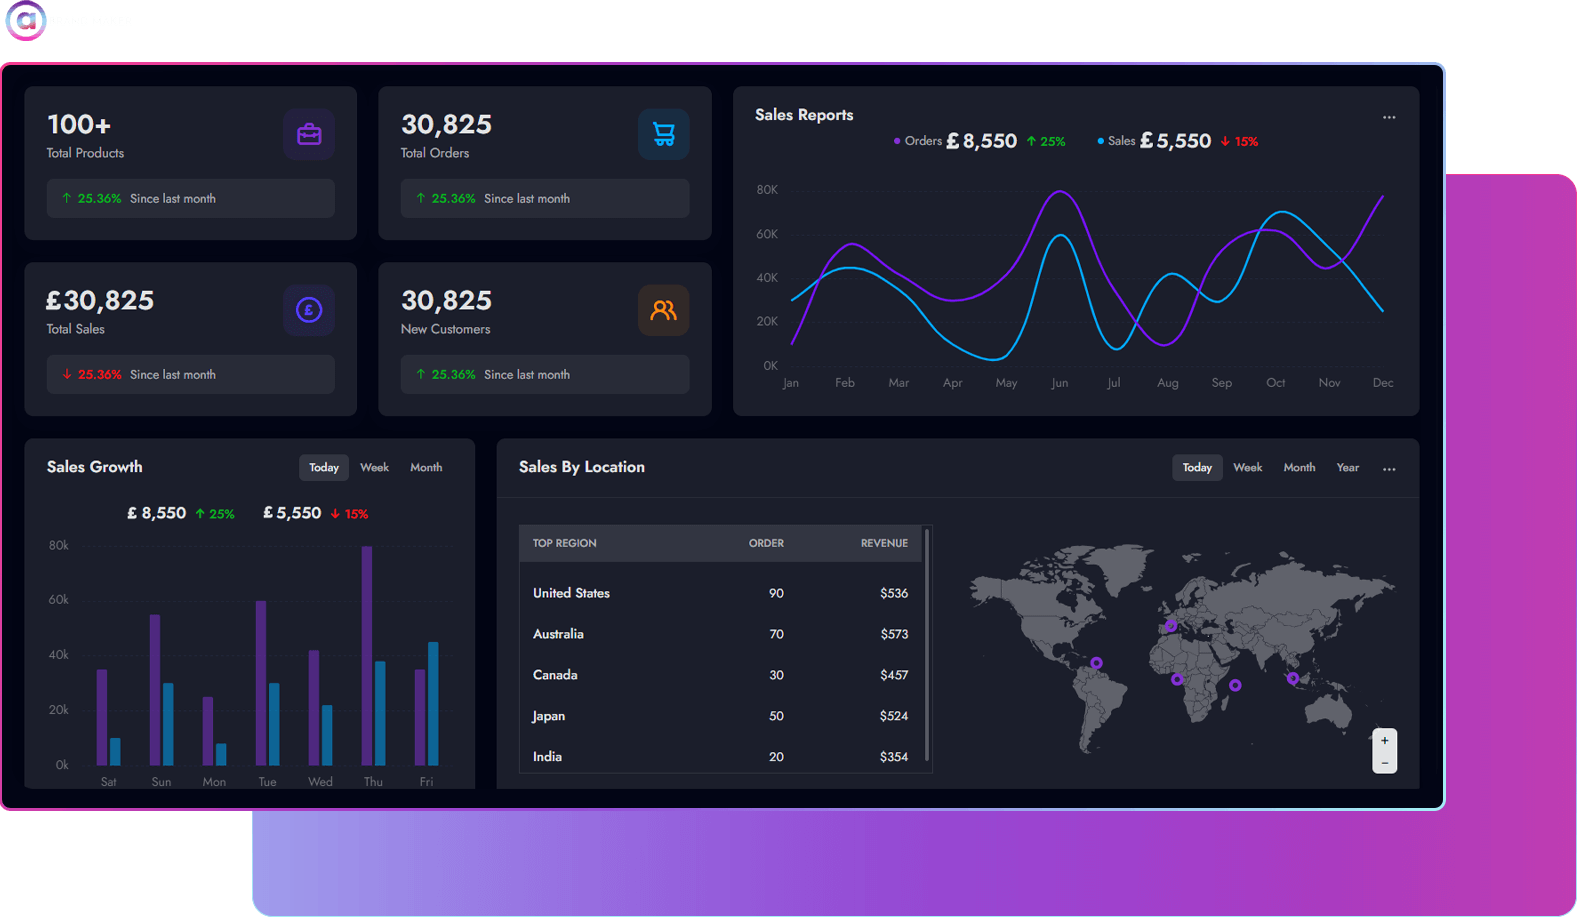Viewport: 1577px width, 917px height.
Task: Zoom in the map with plus button
Action: pyautogui.click(x=1385, y=740)
